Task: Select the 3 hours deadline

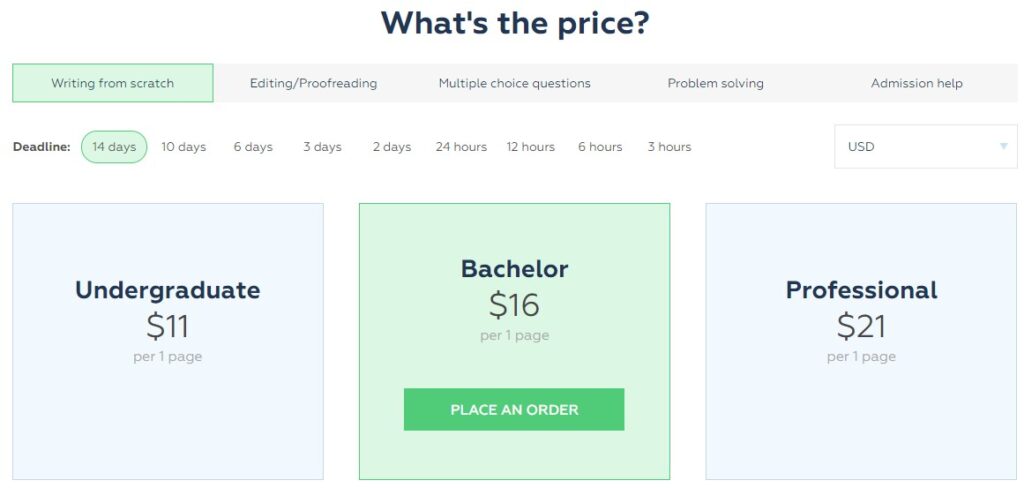Action: coord(669,147)
